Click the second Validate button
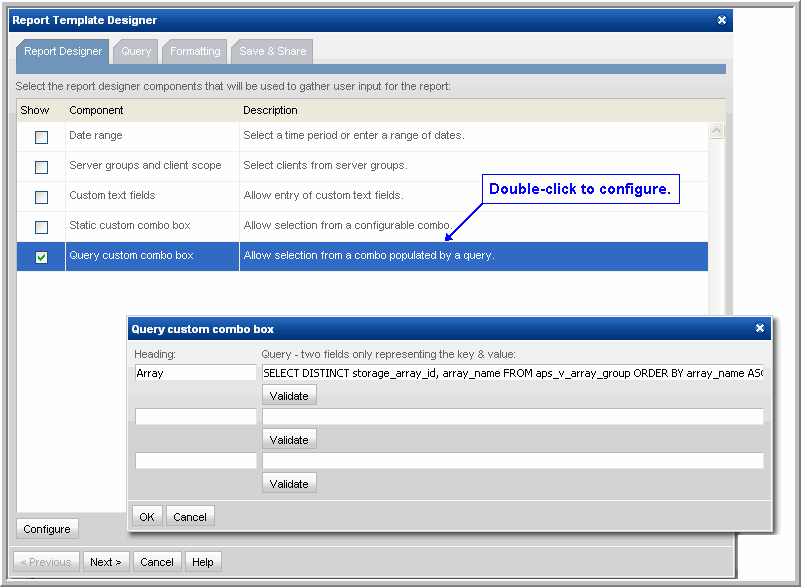801x587 pixels. (289, 440)
